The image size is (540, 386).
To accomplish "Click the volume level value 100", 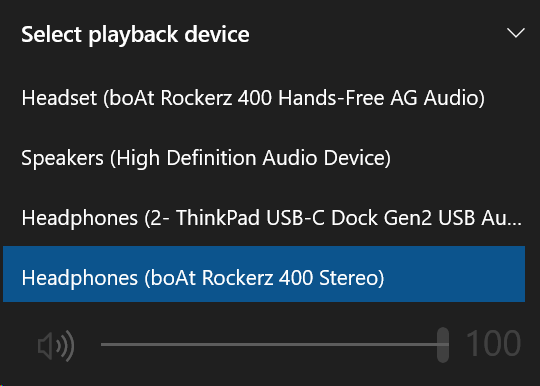I will 493,343.
